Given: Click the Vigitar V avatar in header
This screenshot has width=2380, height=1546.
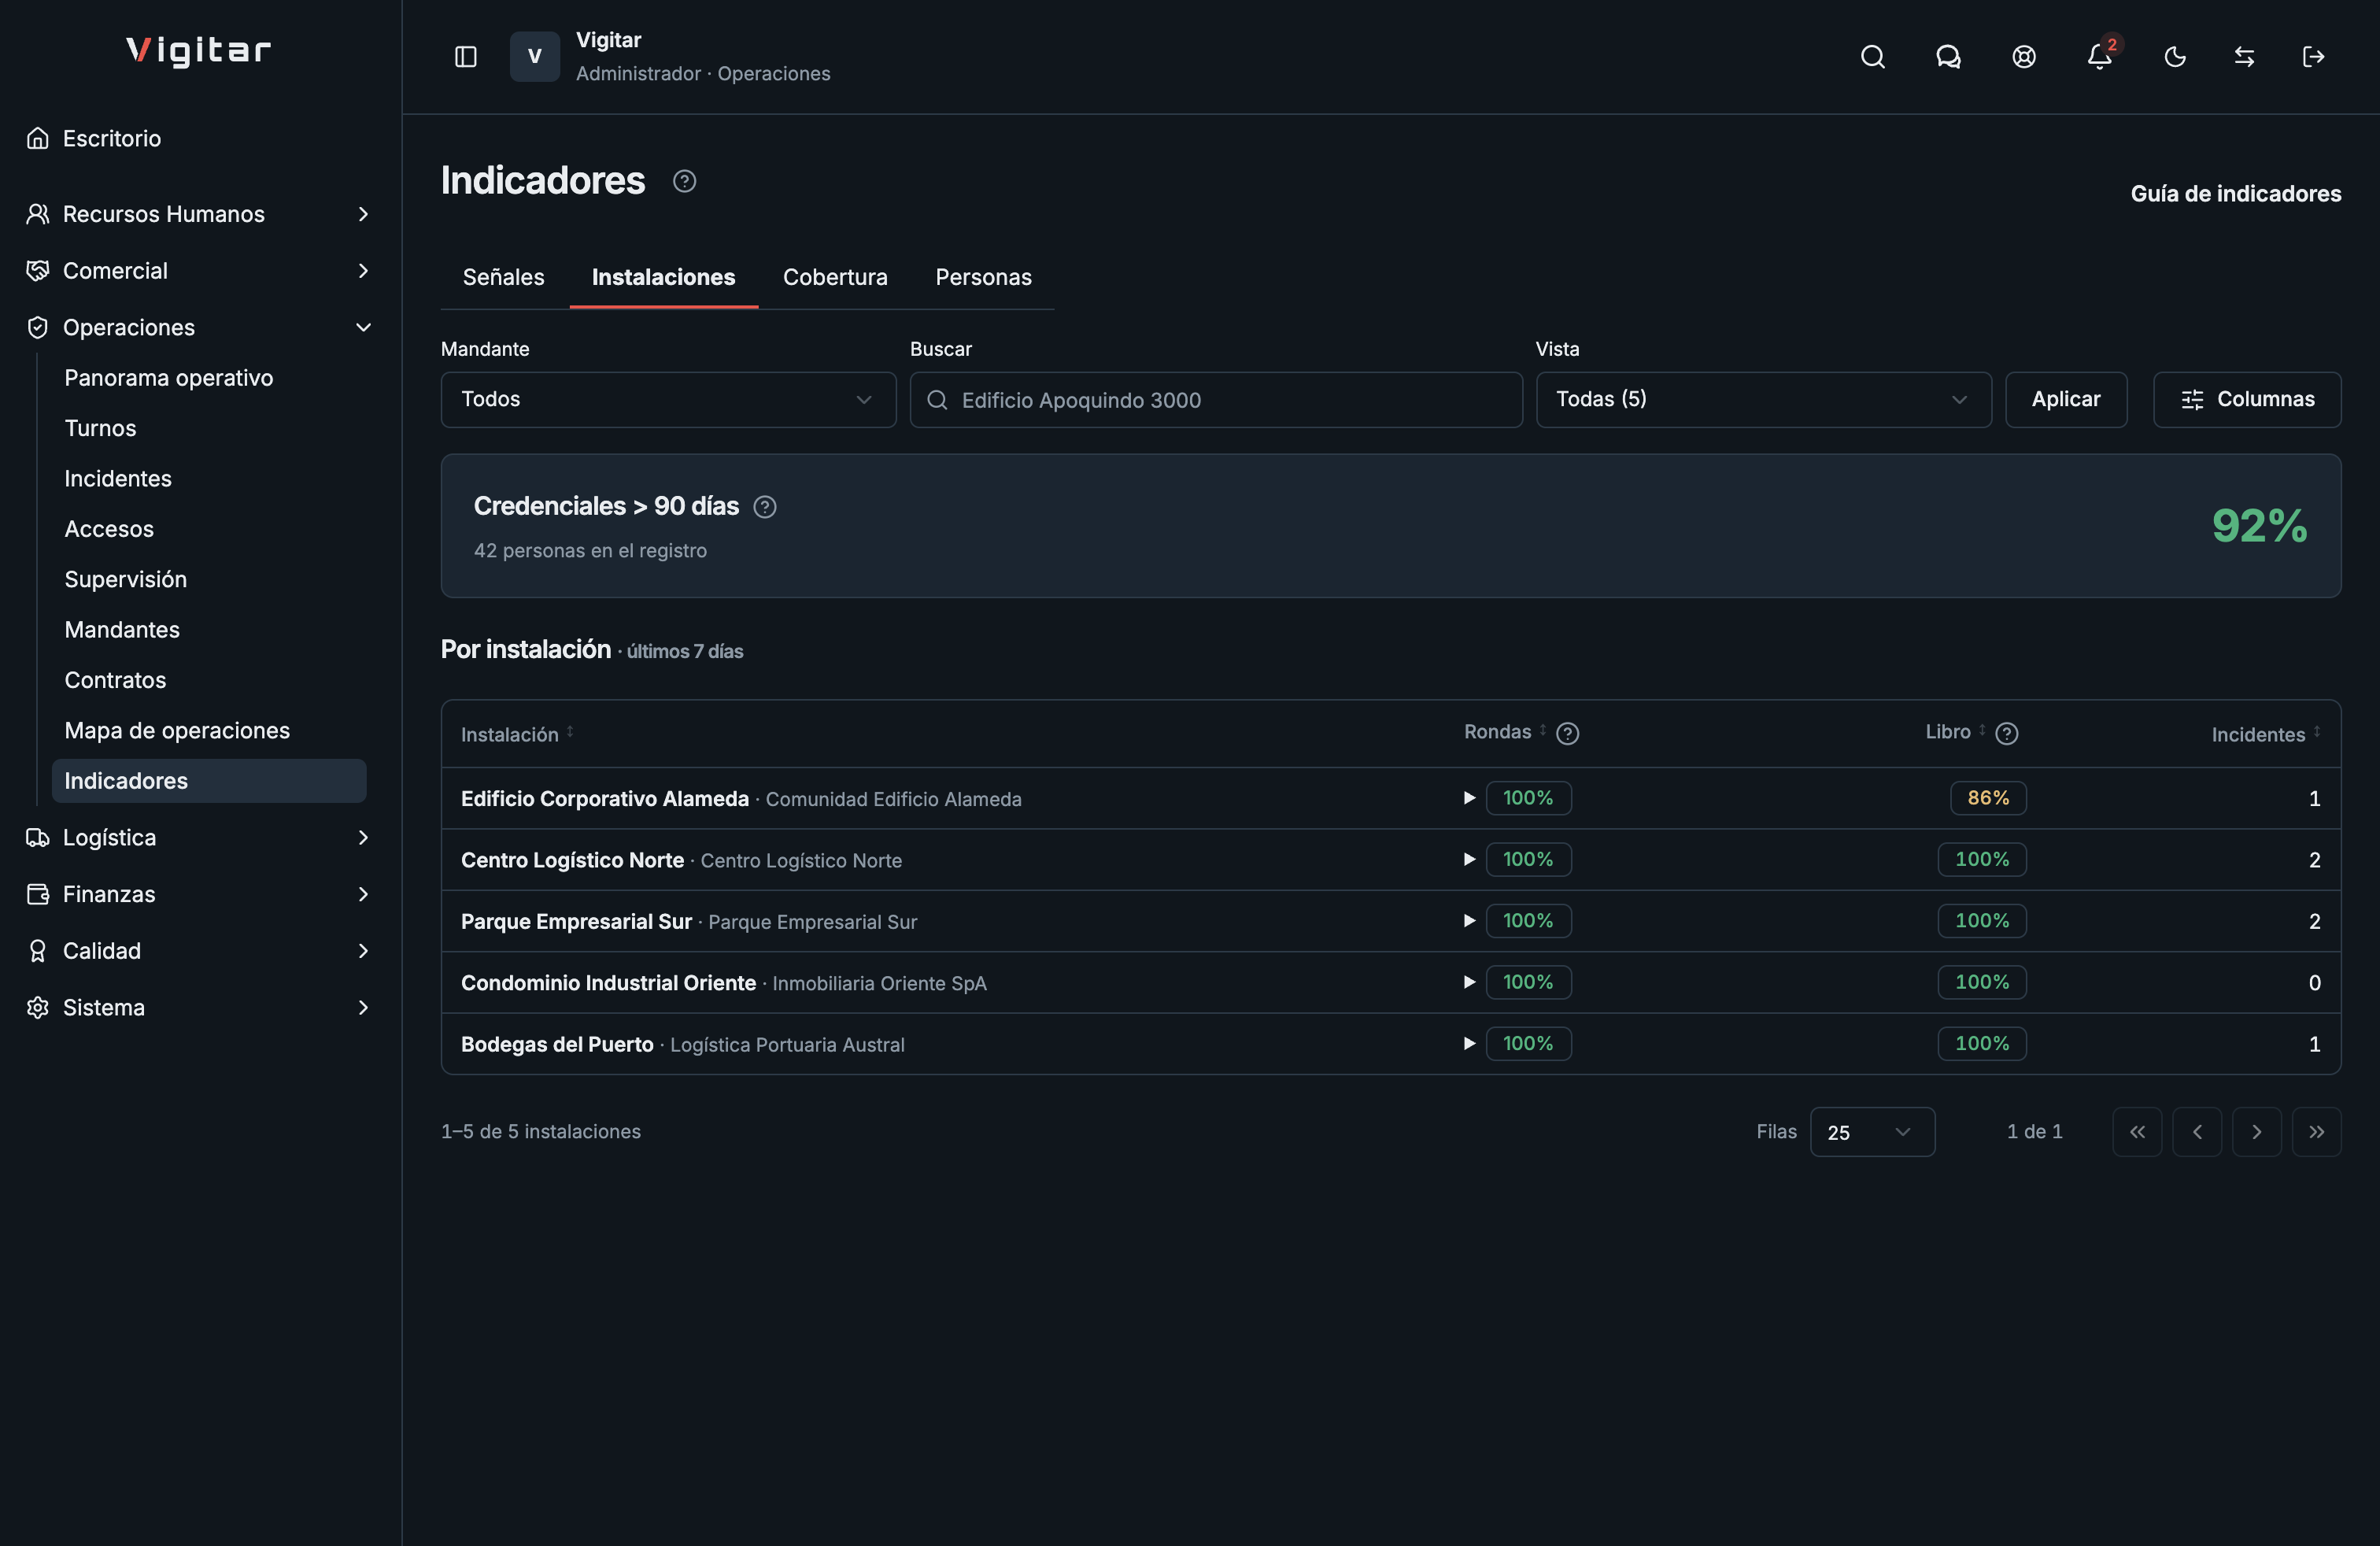Looking at the screenshot, I should [535, 57].
